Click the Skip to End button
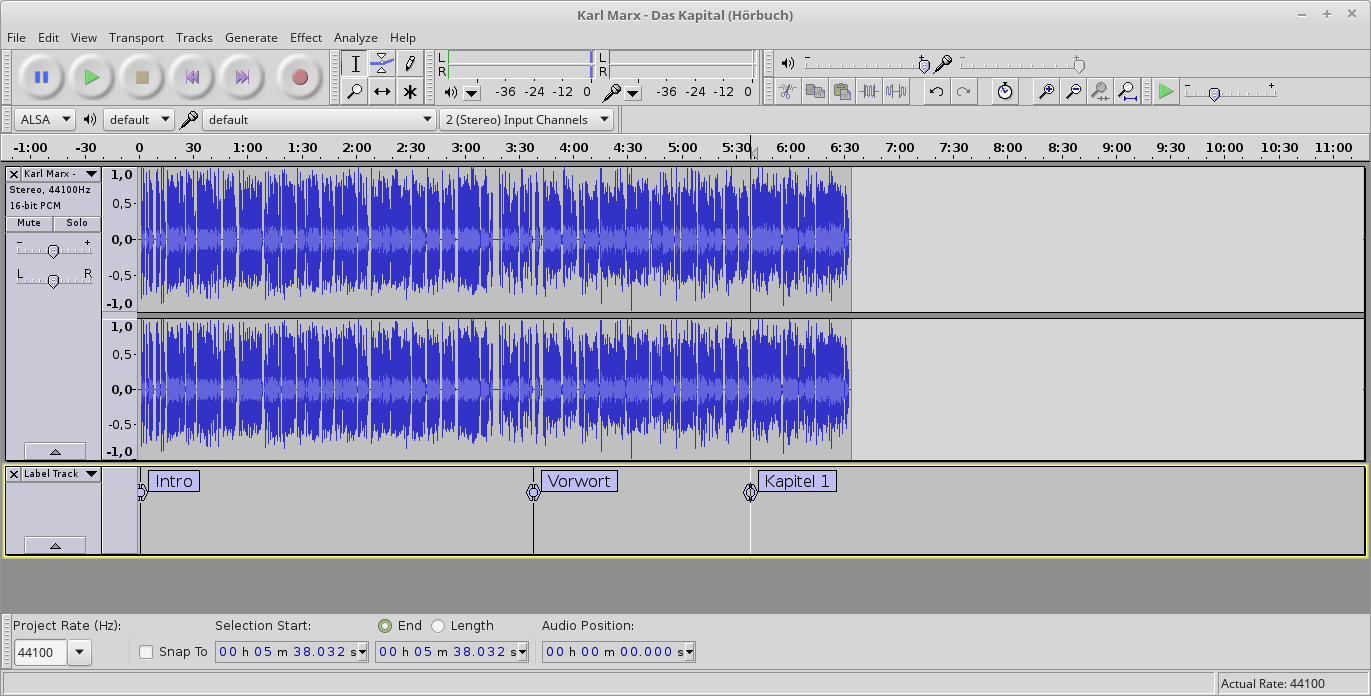Image resolution: width=1371 pixels, height=696 pixels. (x=242, y=77)
